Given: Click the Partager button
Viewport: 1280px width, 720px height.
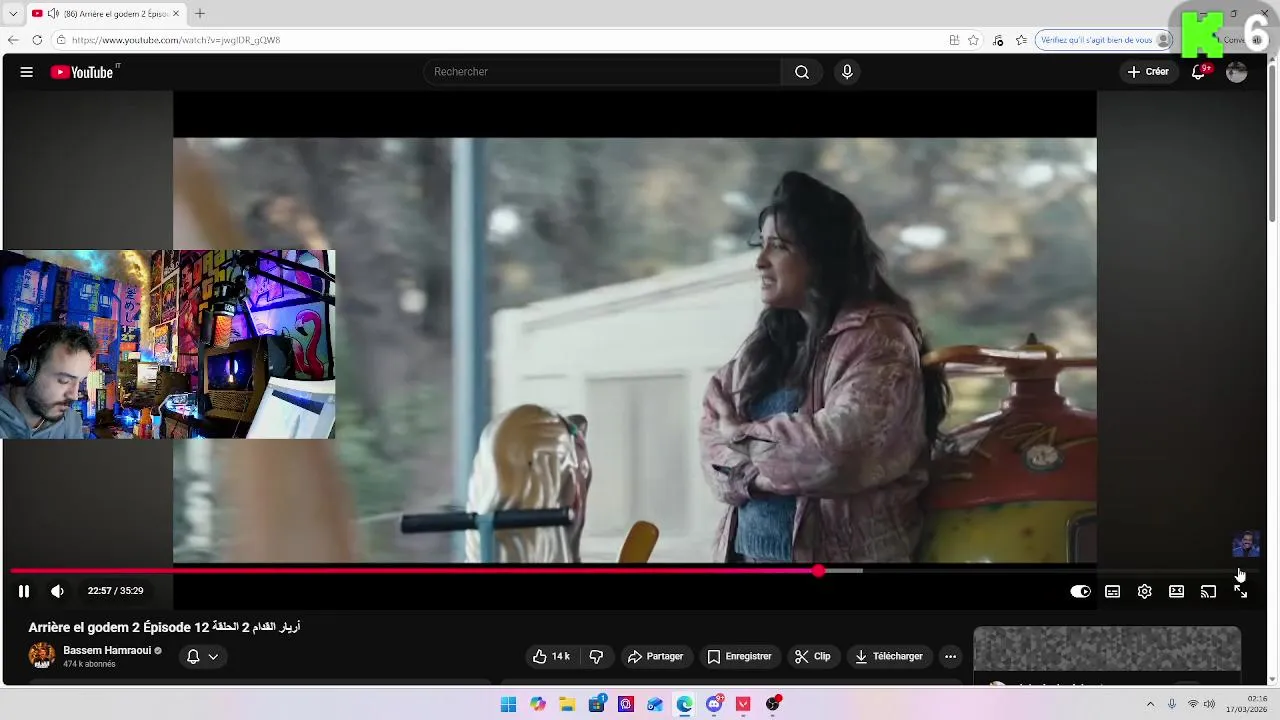Looking at the screenshot, I should (655, 656).
